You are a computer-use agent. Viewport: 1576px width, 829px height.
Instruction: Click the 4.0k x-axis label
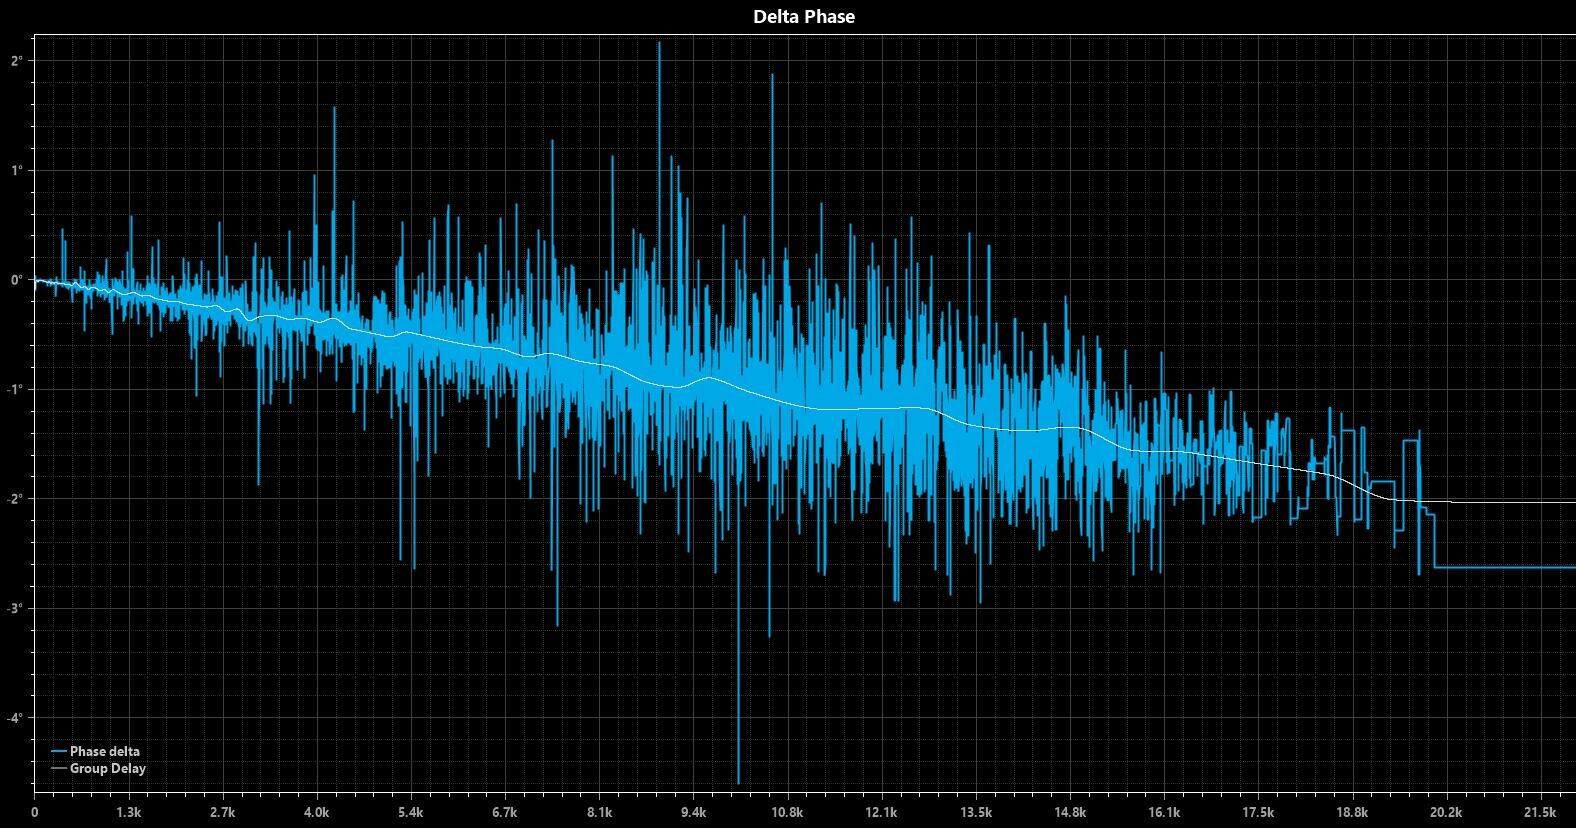pyautogui.click(x=317, y=812)
